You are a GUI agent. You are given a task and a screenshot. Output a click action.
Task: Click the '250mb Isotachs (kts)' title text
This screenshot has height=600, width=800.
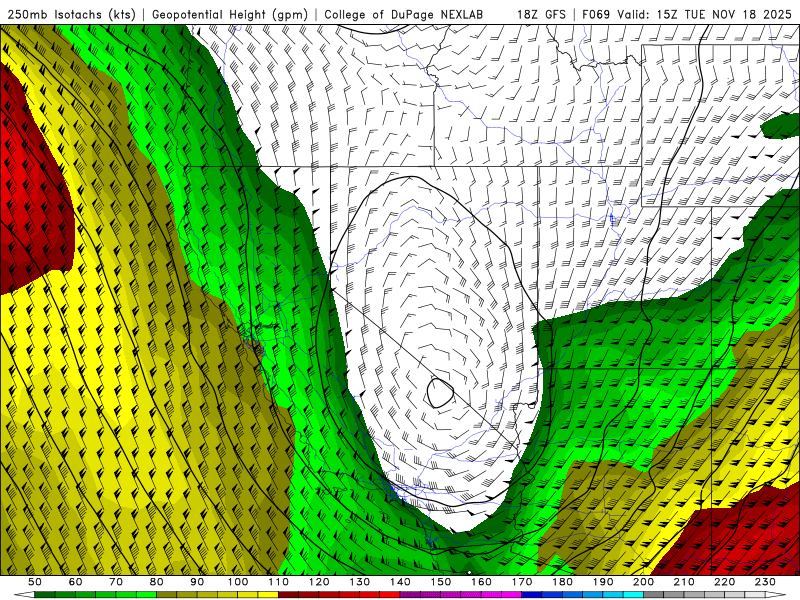tap(71, 14)
